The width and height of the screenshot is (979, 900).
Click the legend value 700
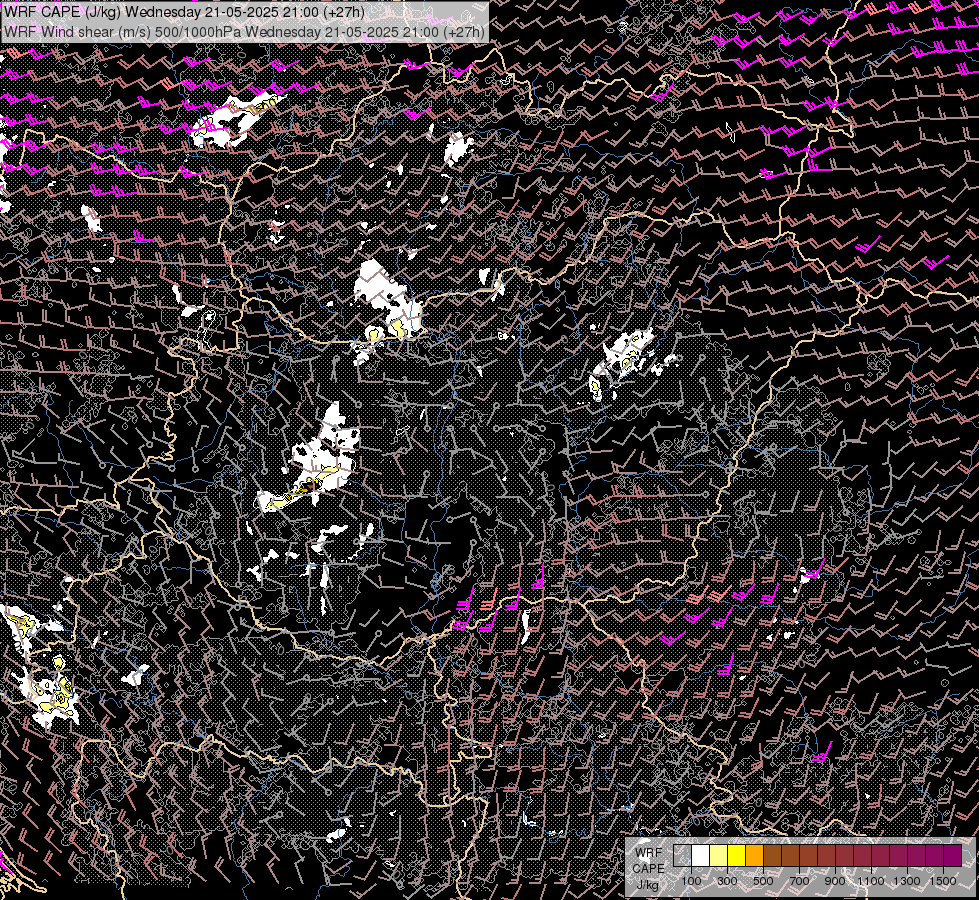point(799,881)
